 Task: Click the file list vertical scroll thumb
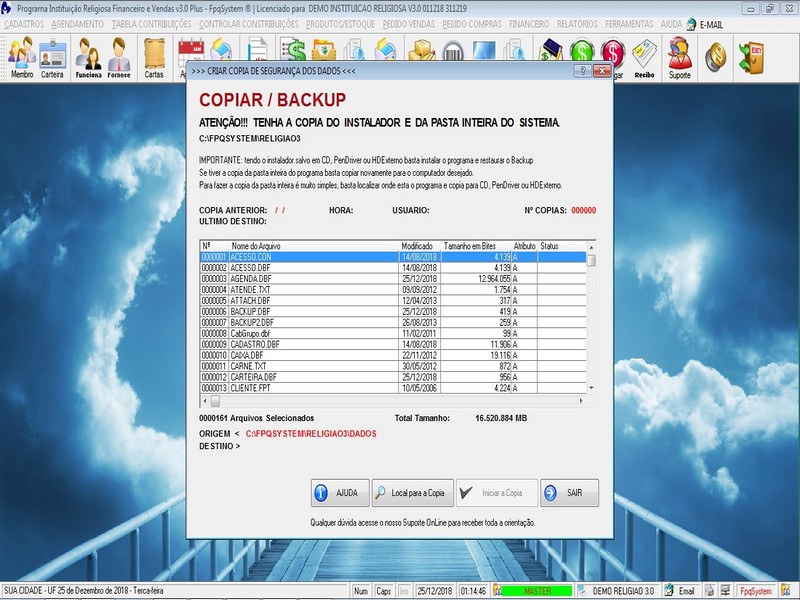pyautogui.click(x=591, y=260)
